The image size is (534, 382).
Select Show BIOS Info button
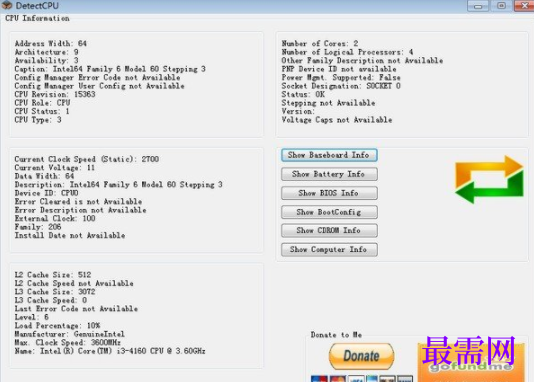329,193
